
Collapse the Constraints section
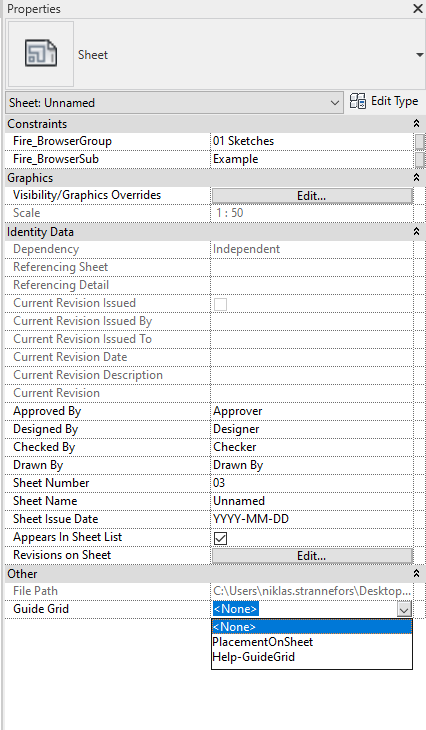(x=416, y=123)
